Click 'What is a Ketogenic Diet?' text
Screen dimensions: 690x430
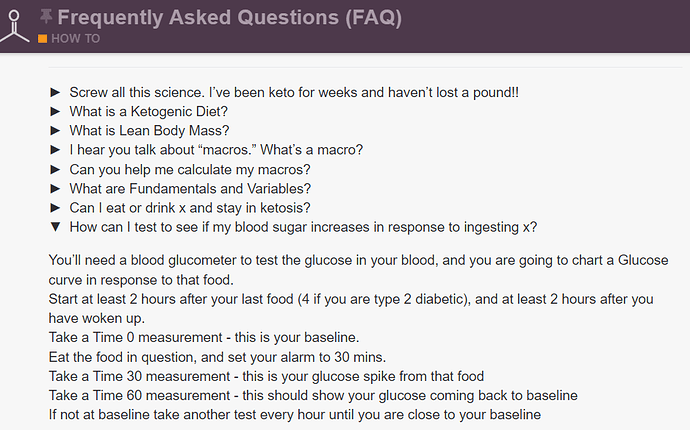click(x=149, y=111)
